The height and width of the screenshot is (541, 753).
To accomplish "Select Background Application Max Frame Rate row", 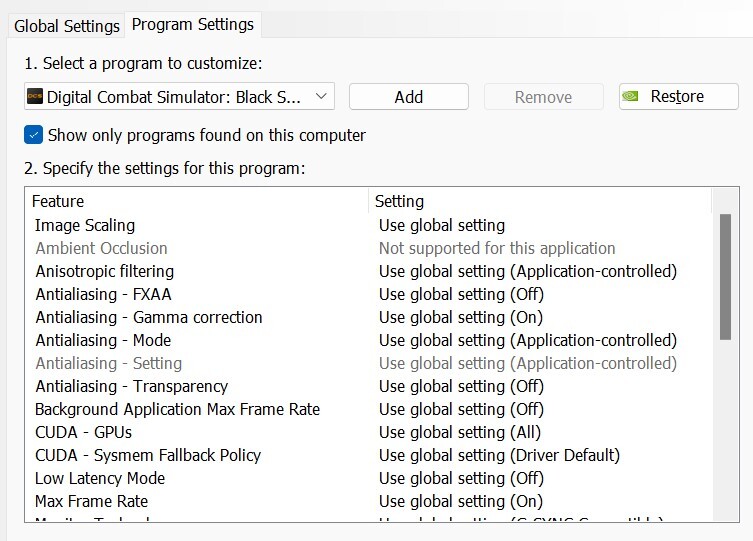I will point(369,409).
